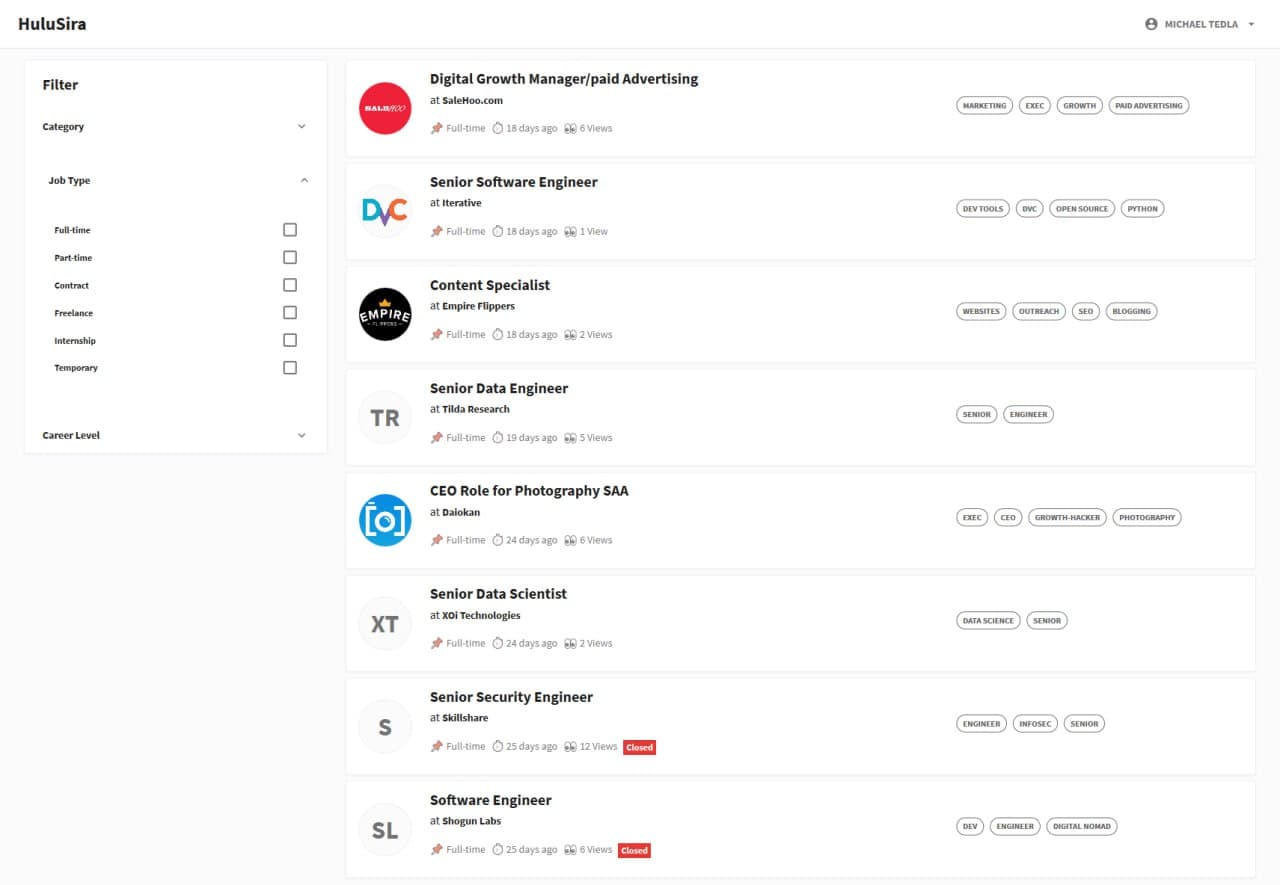1280x885 pixels.
Task: Collapse the Job Type filter section
Action: pyautogui.click(x=304, y=181)
